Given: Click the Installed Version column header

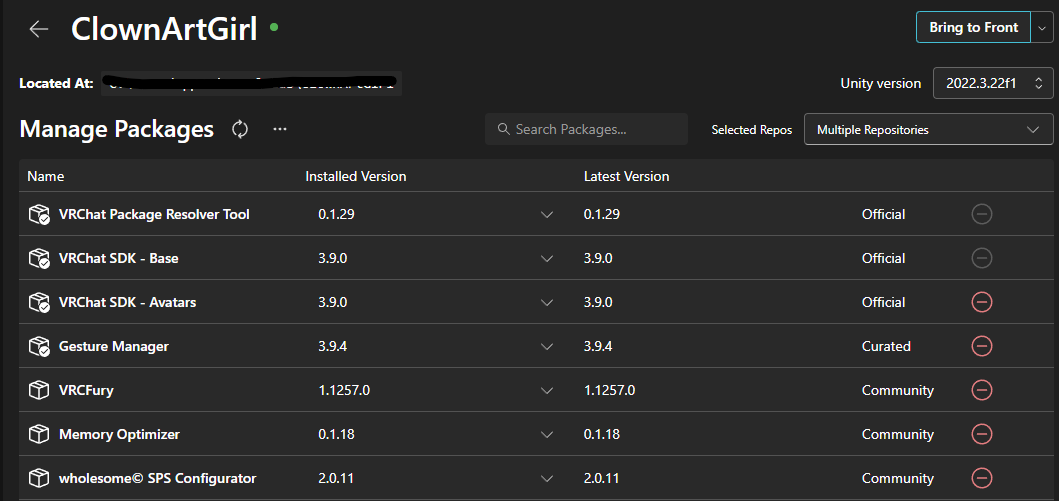Looking at the screenshot, I should [x=356, y=176].
